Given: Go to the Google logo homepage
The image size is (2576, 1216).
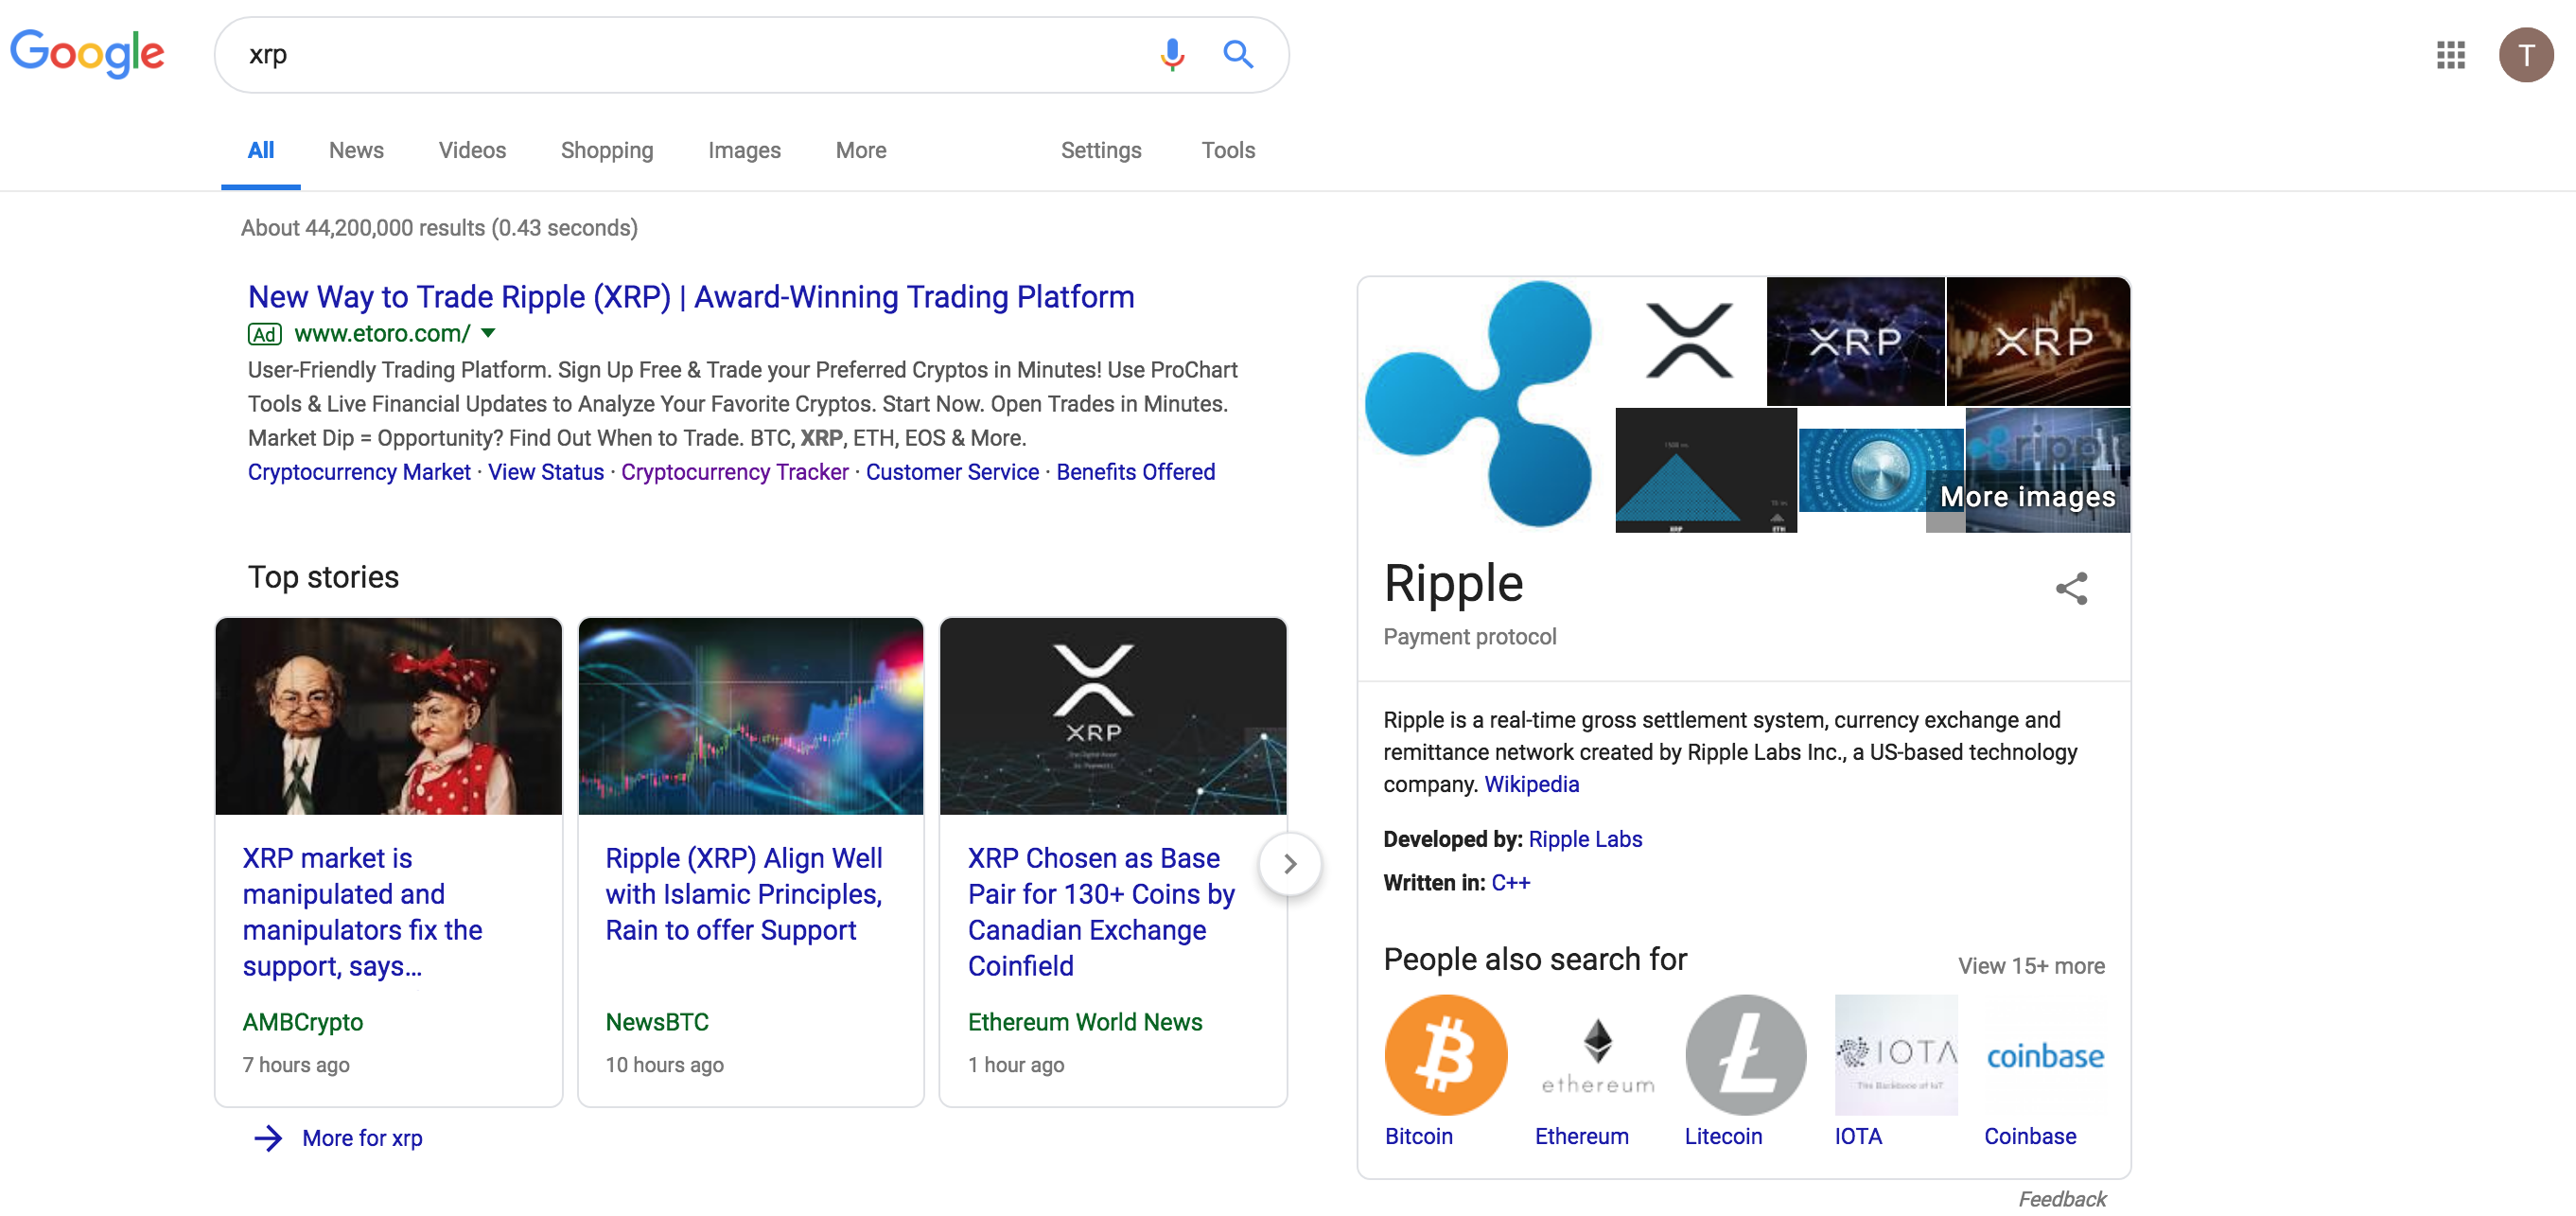Looking at the screenshot, I should [87, 53].
